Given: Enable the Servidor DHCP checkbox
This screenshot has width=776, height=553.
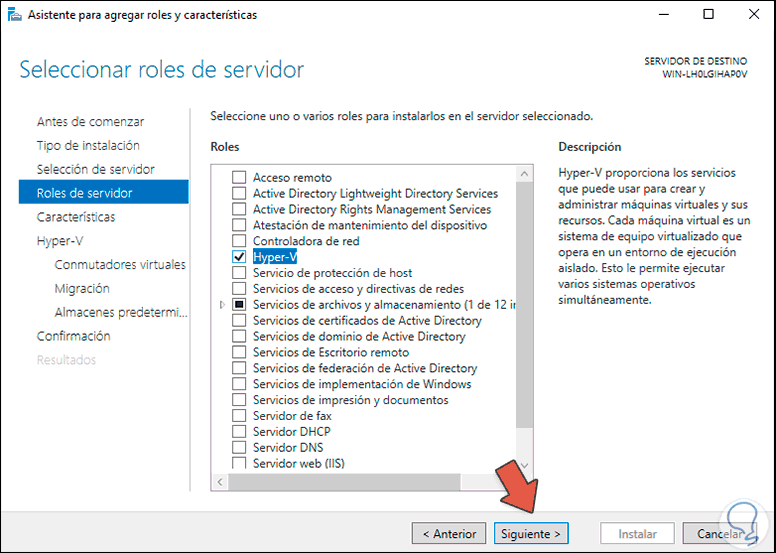Looking at the screenshot, I should click(239, 432).
